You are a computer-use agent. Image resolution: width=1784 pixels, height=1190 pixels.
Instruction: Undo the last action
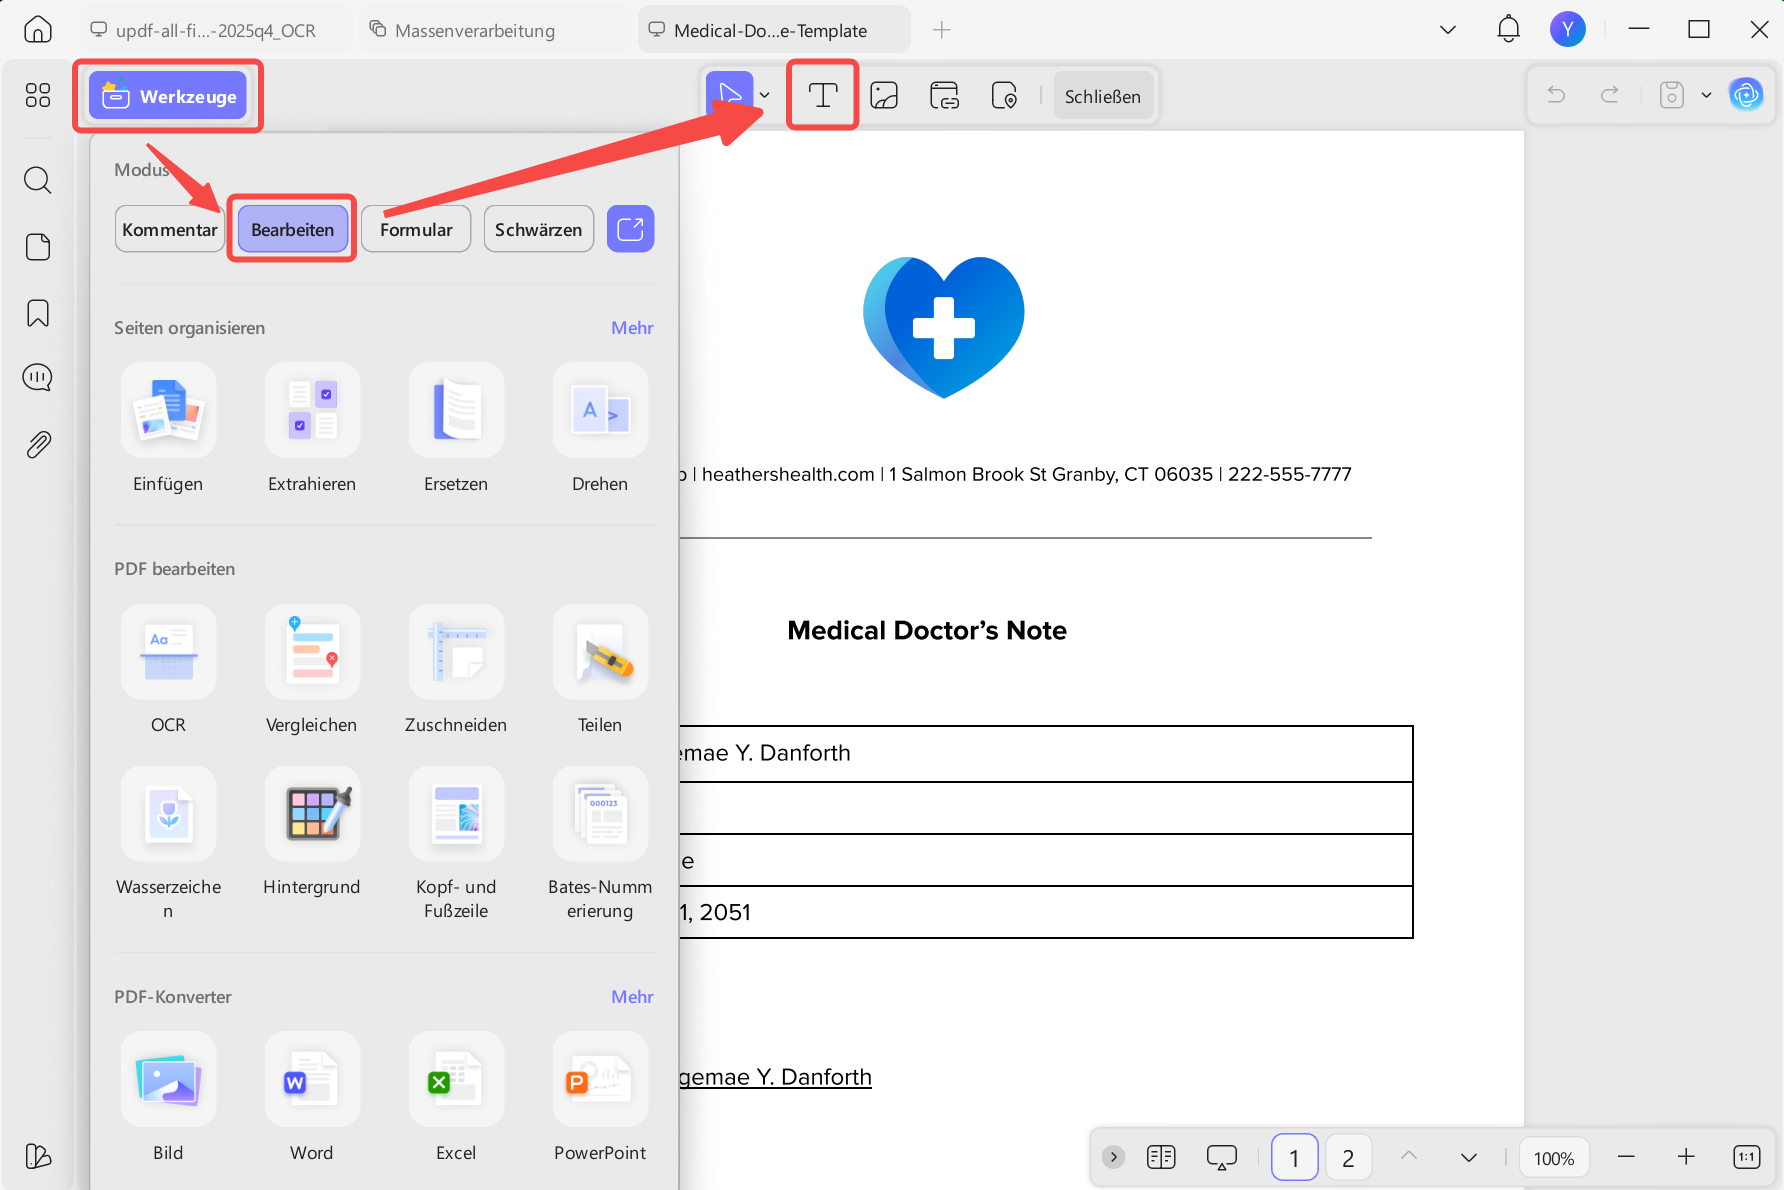point(1557,95)
